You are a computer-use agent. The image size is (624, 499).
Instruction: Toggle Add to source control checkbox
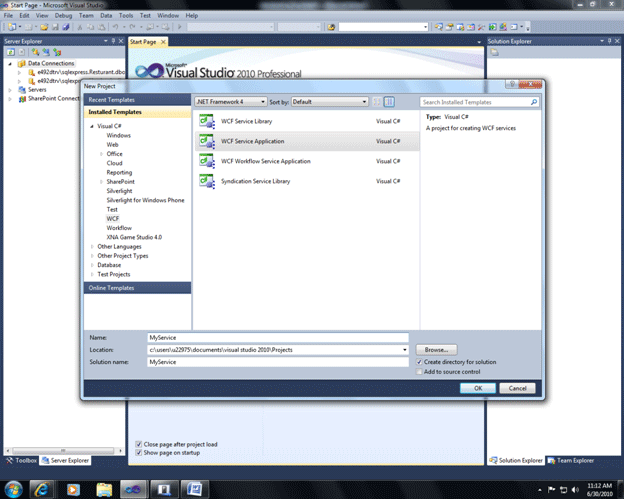click(x=419, y=372)
